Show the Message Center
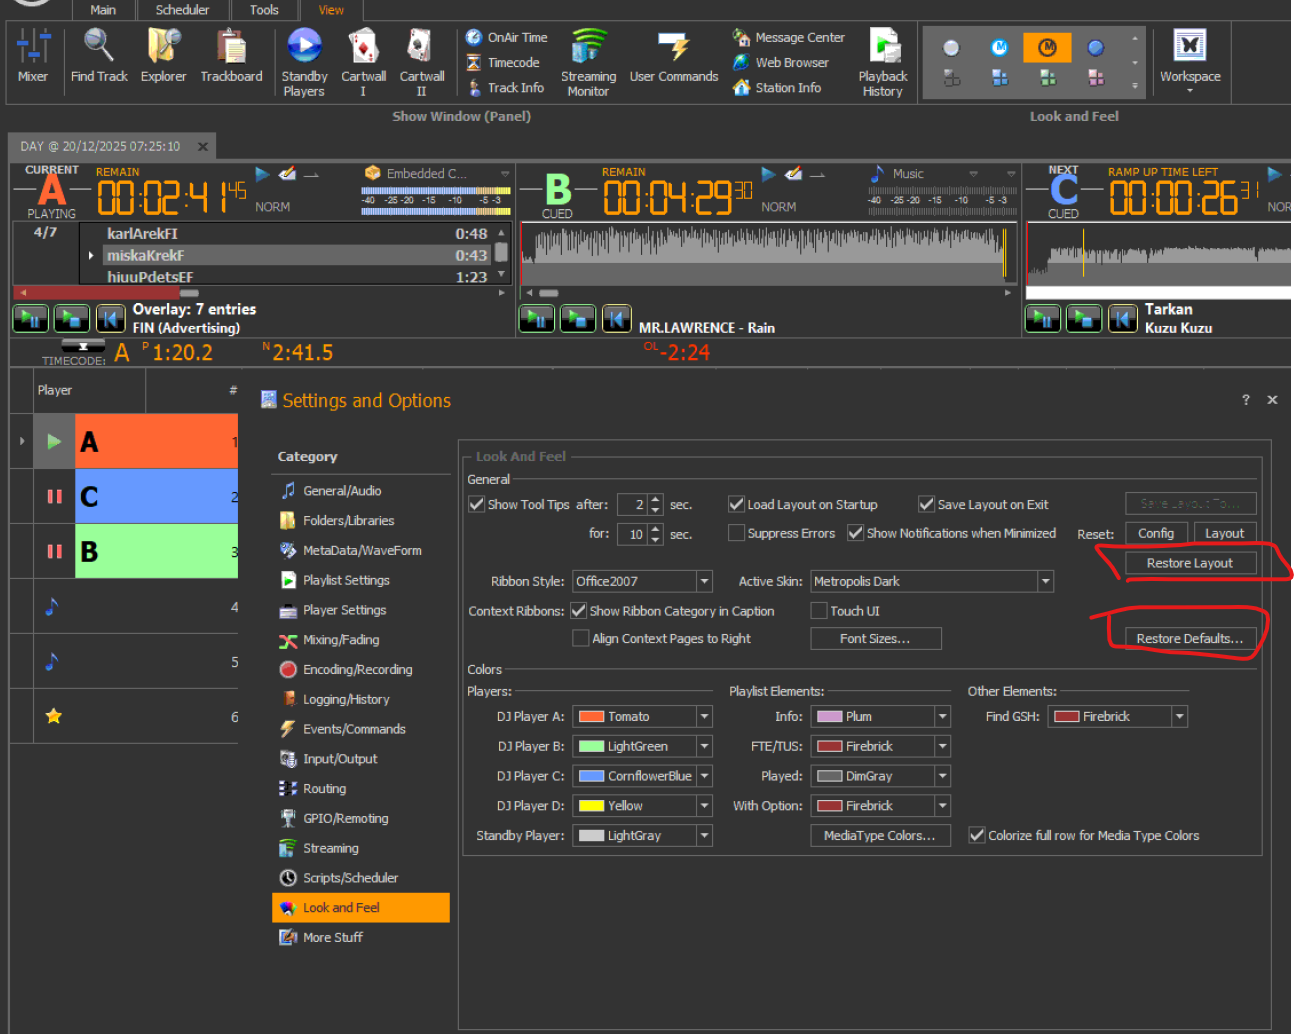The width and height of the screenshot is (1294, 1034). (x=788, y=38)
